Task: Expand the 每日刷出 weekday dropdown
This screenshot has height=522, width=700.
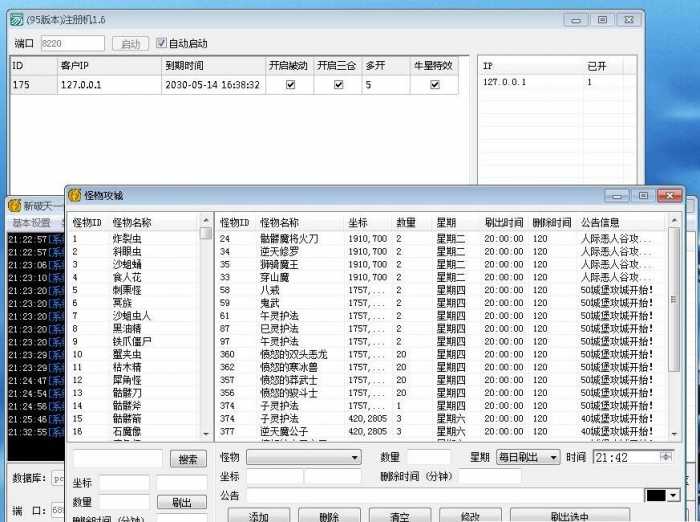Action: [x=553, y=457]
